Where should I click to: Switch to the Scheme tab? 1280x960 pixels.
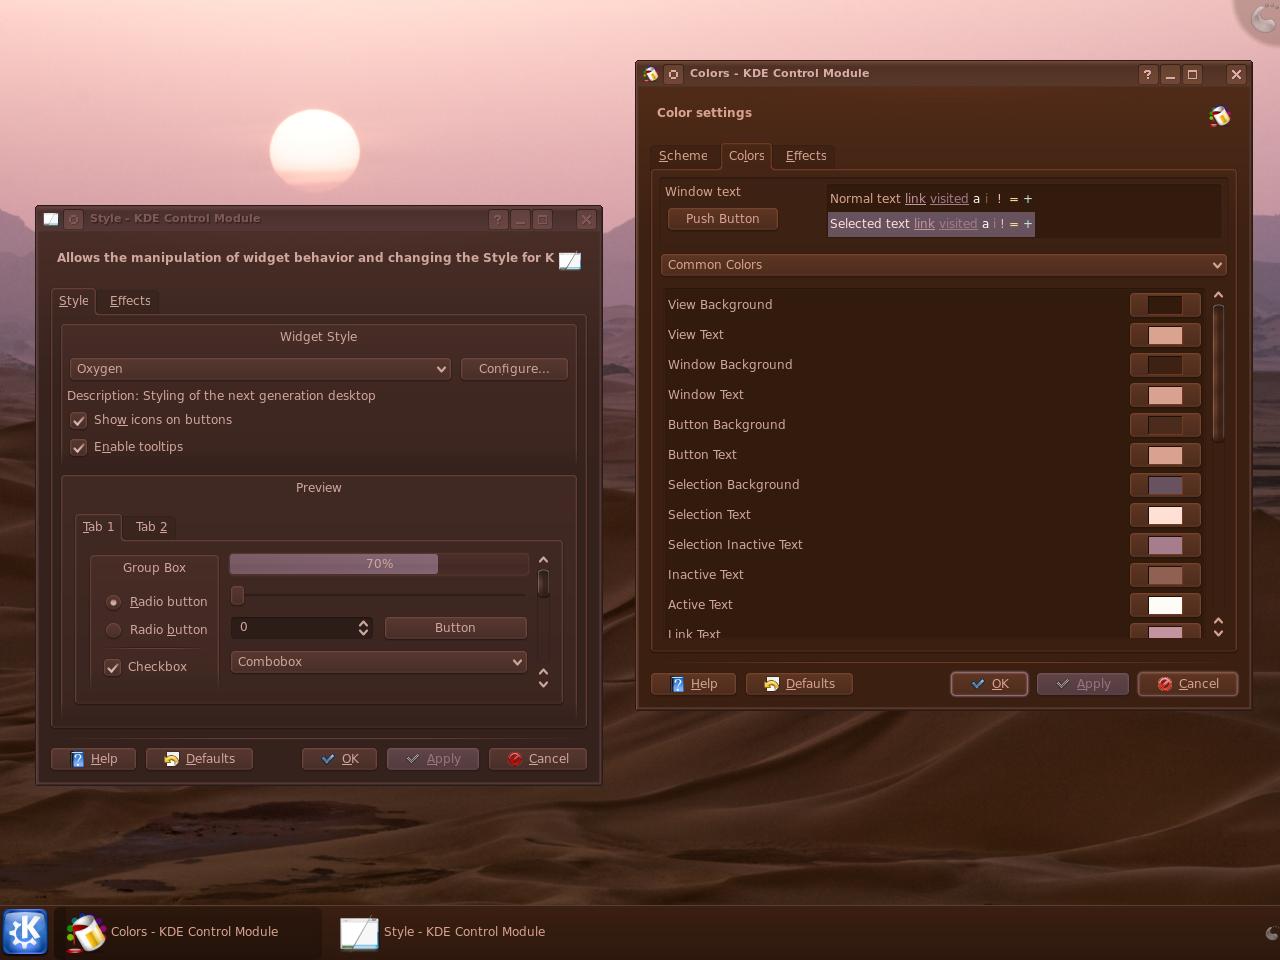[683, 156]
